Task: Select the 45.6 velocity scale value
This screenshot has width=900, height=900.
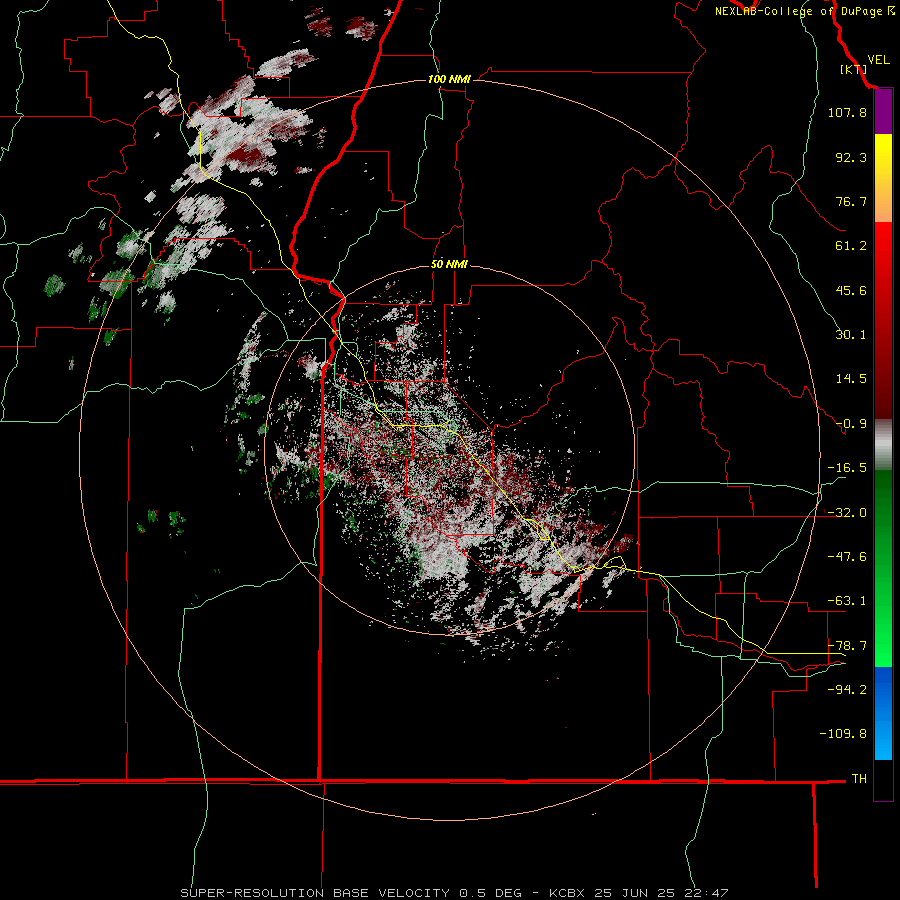Action: [851, 290]
